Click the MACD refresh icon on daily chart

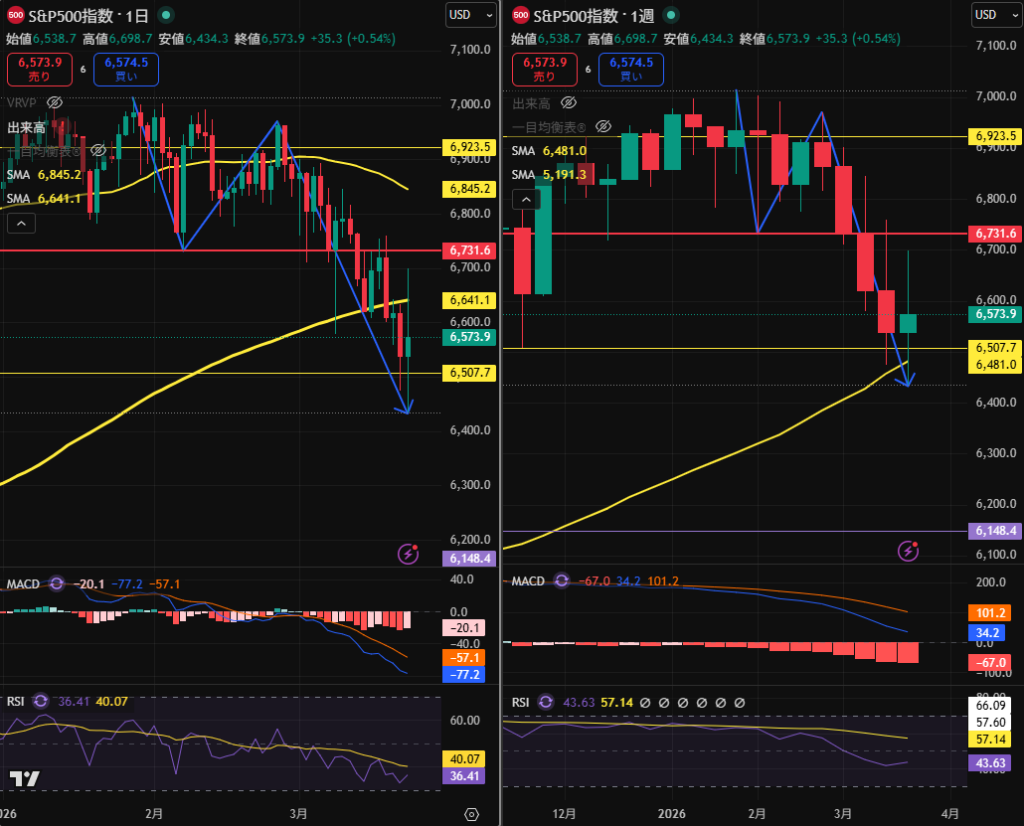pos(56,583)
